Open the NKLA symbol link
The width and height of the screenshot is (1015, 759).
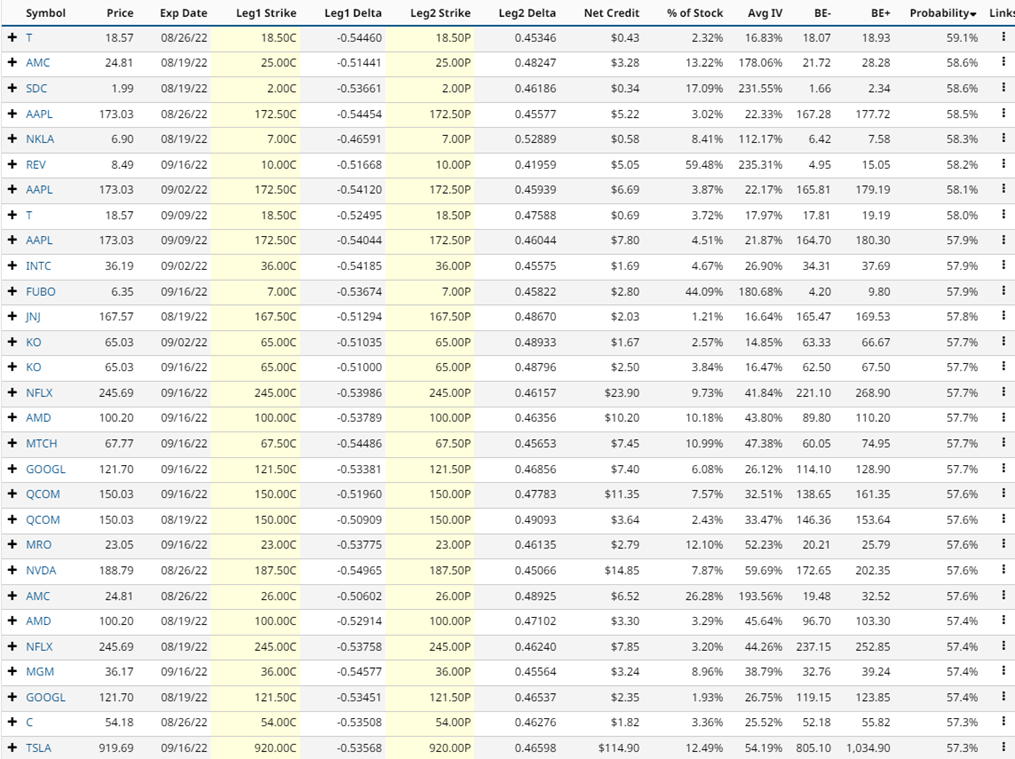pos(40,138)
